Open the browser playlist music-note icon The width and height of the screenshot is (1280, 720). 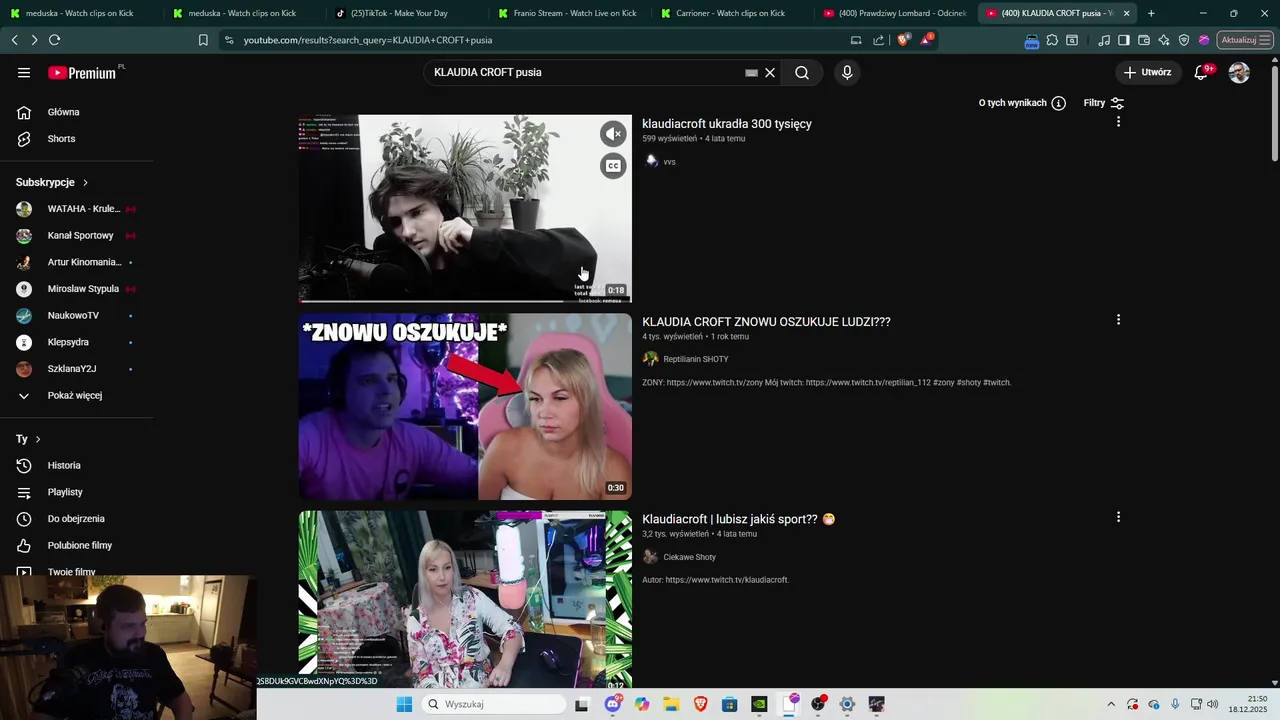click(1104, 40)
